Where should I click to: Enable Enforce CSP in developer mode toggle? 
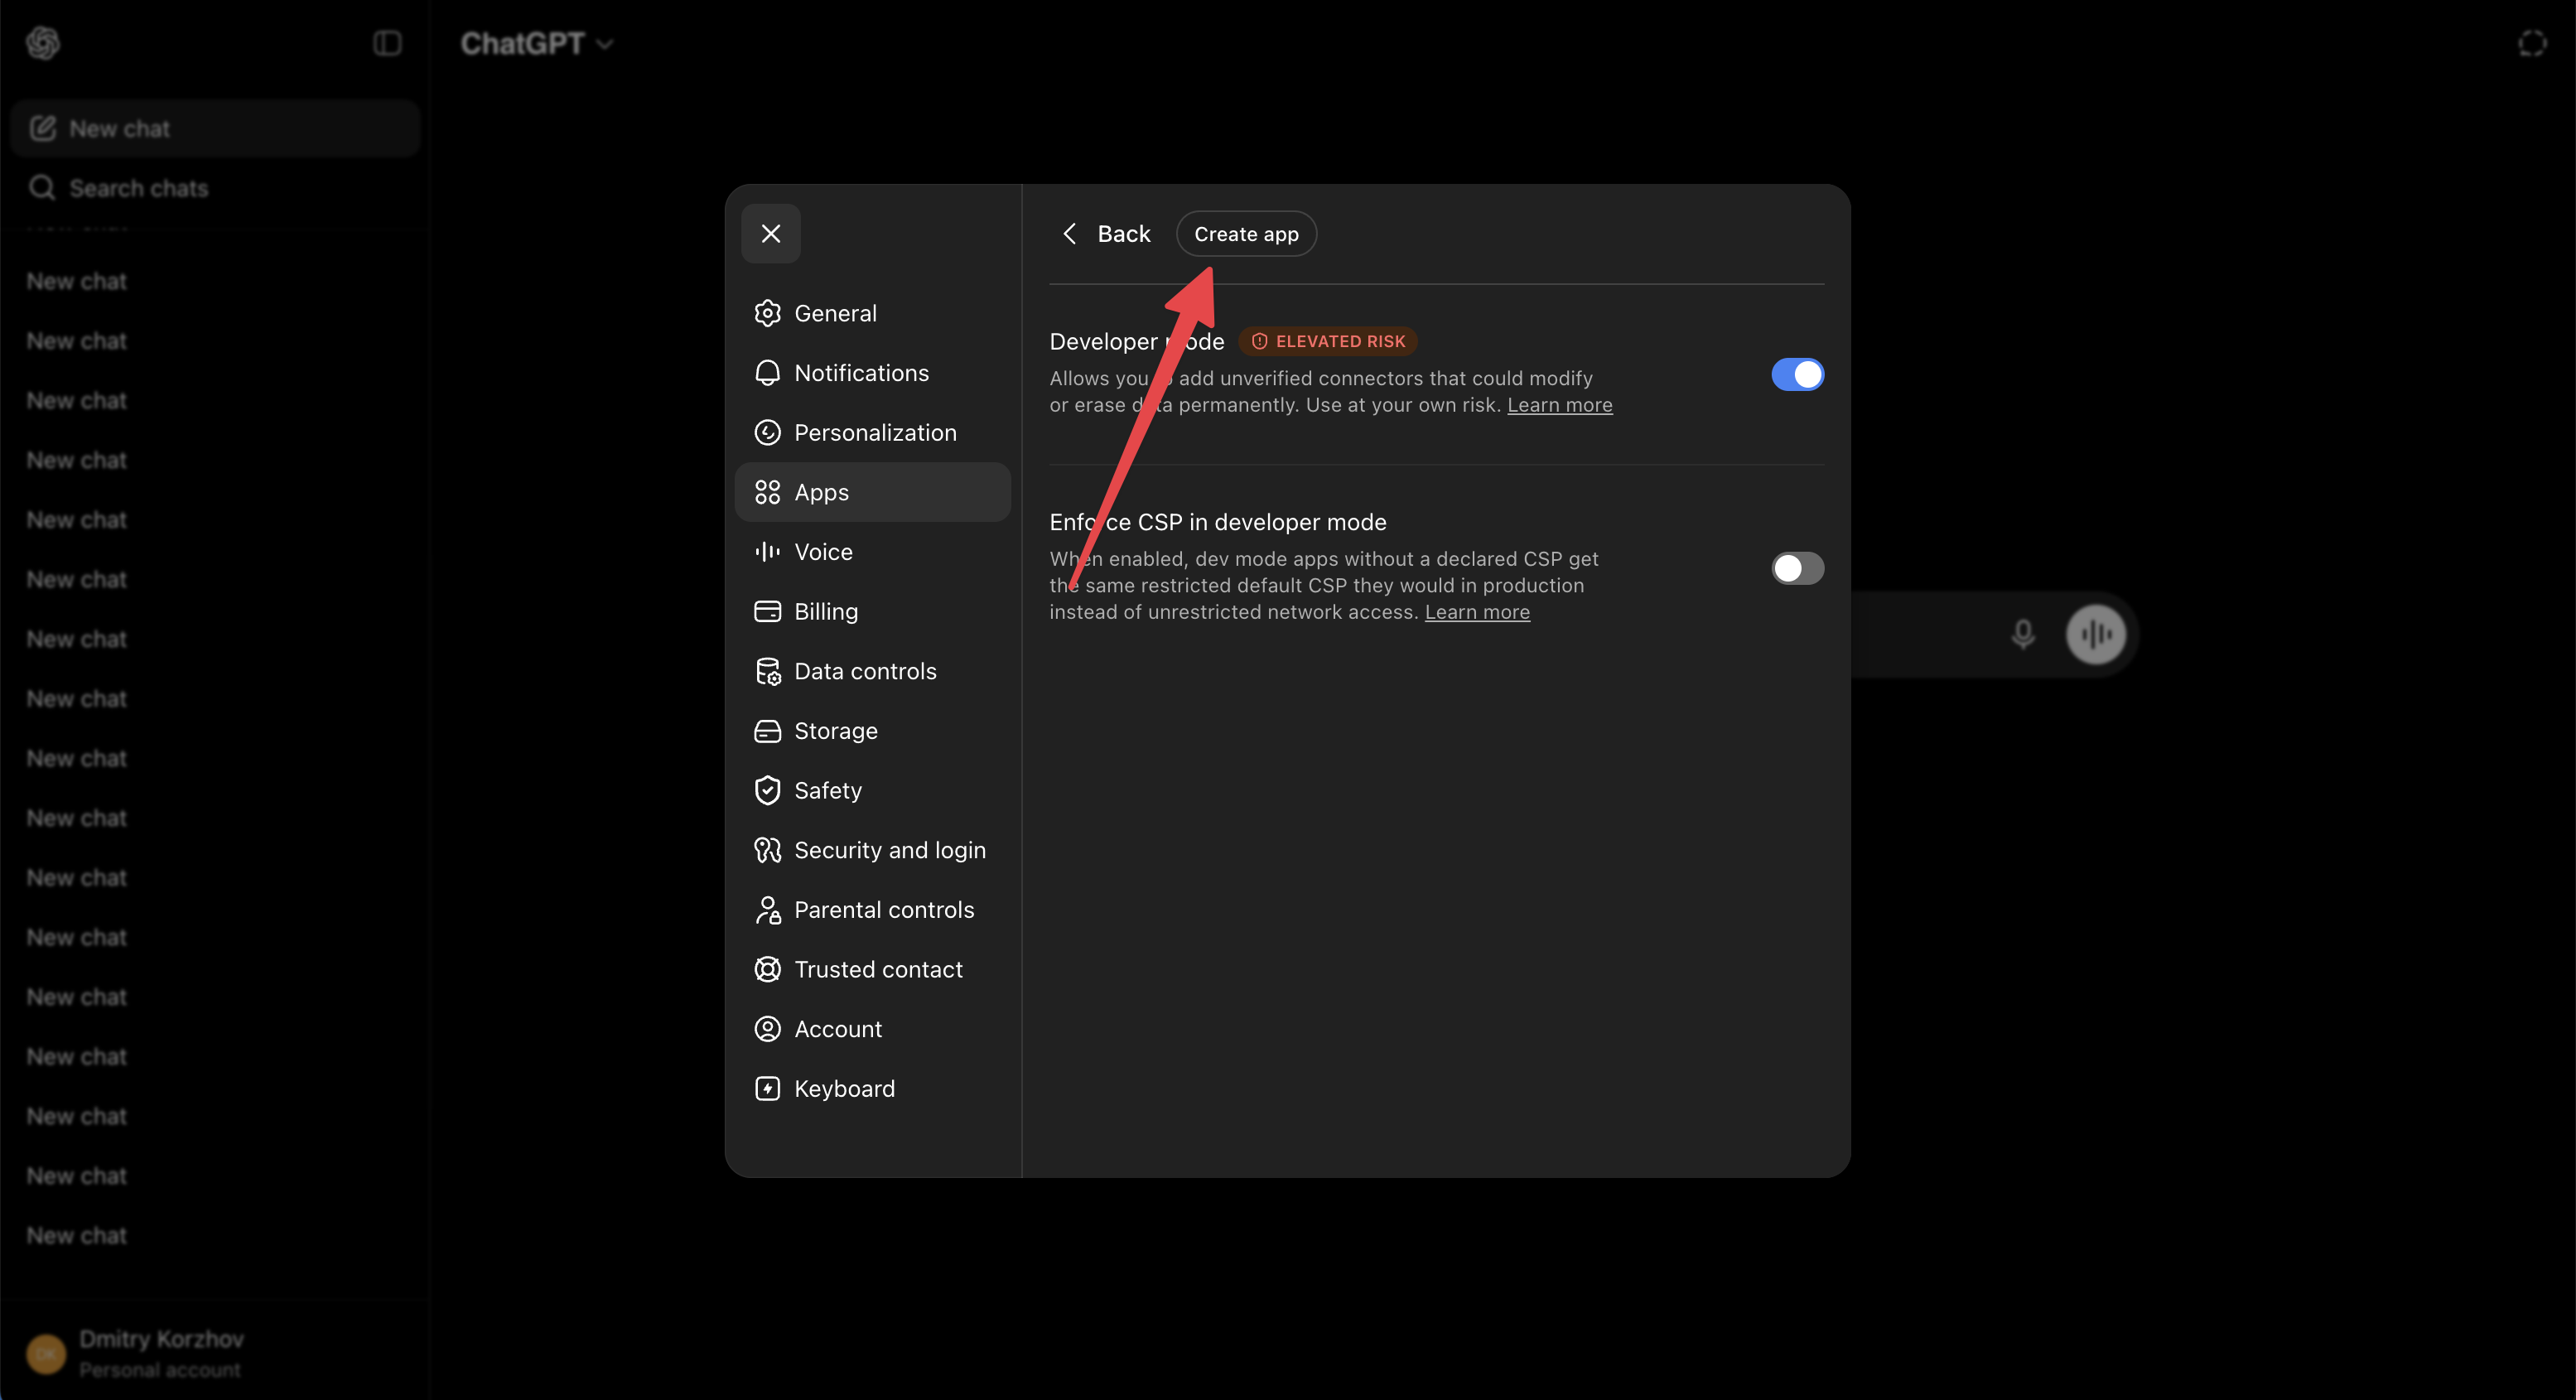click(1797, 568)
